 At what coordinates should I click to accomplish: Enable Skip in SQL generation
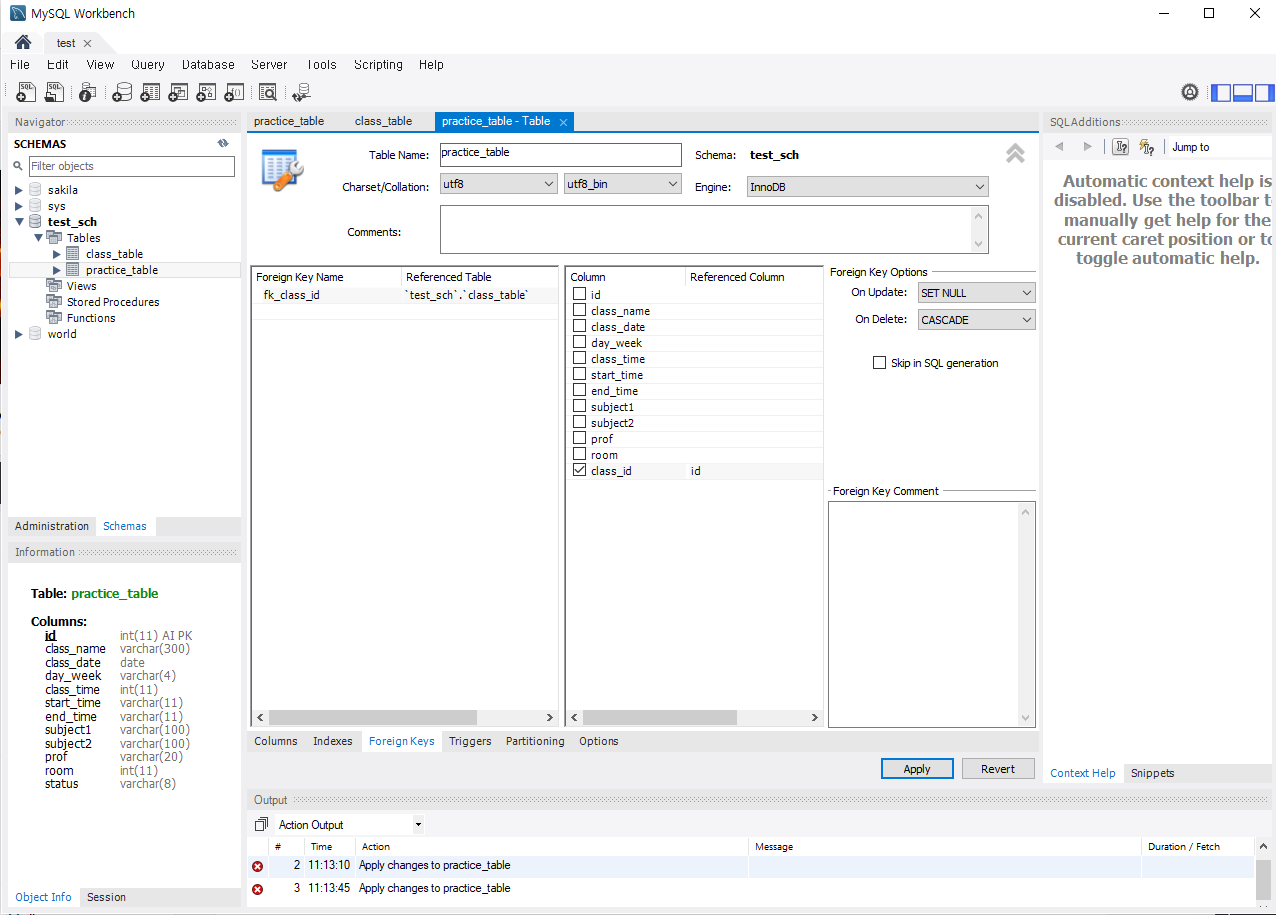pyautogui.click(x=880, y=363)
